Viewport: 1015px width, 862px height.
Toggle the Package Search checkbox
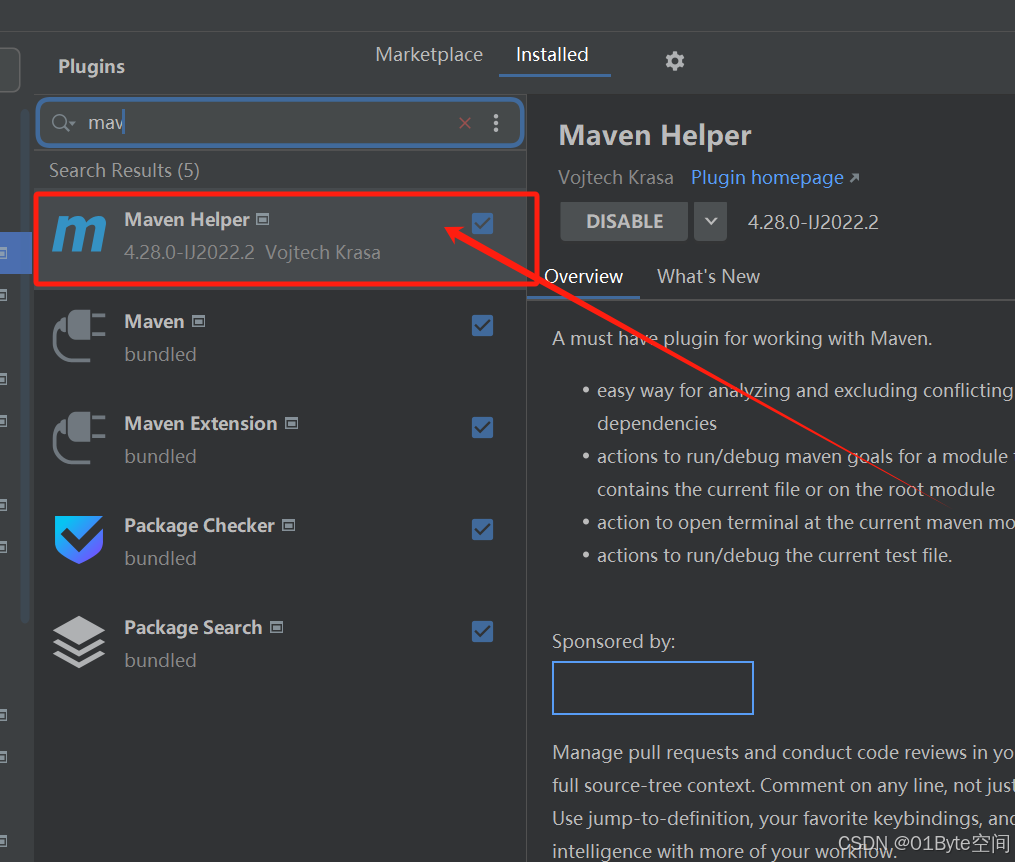(x=482, y=631)
